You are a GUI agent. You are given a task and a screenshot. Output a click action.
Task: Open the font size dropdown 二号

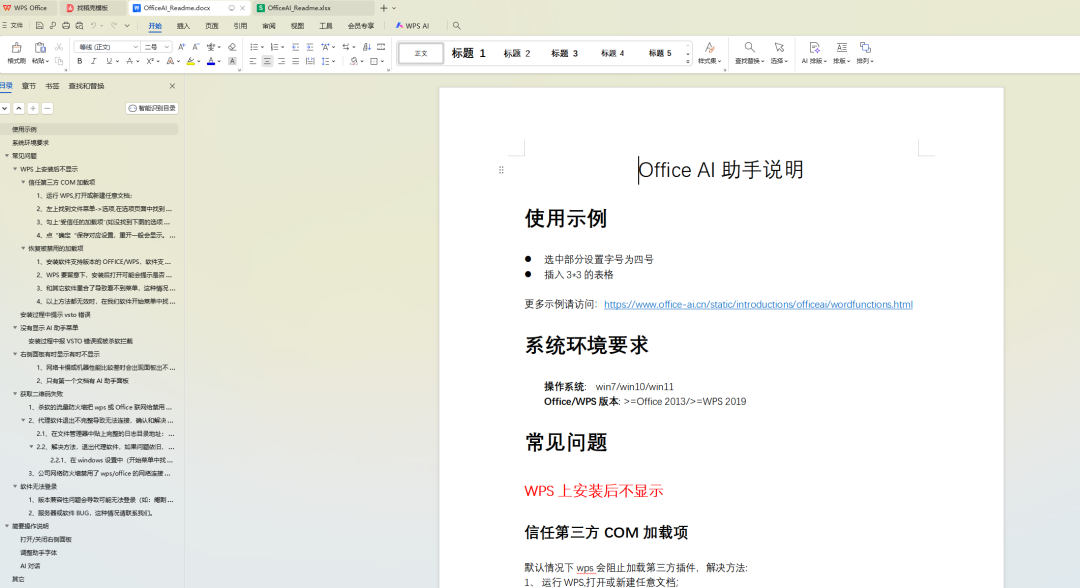click(167, 47)
